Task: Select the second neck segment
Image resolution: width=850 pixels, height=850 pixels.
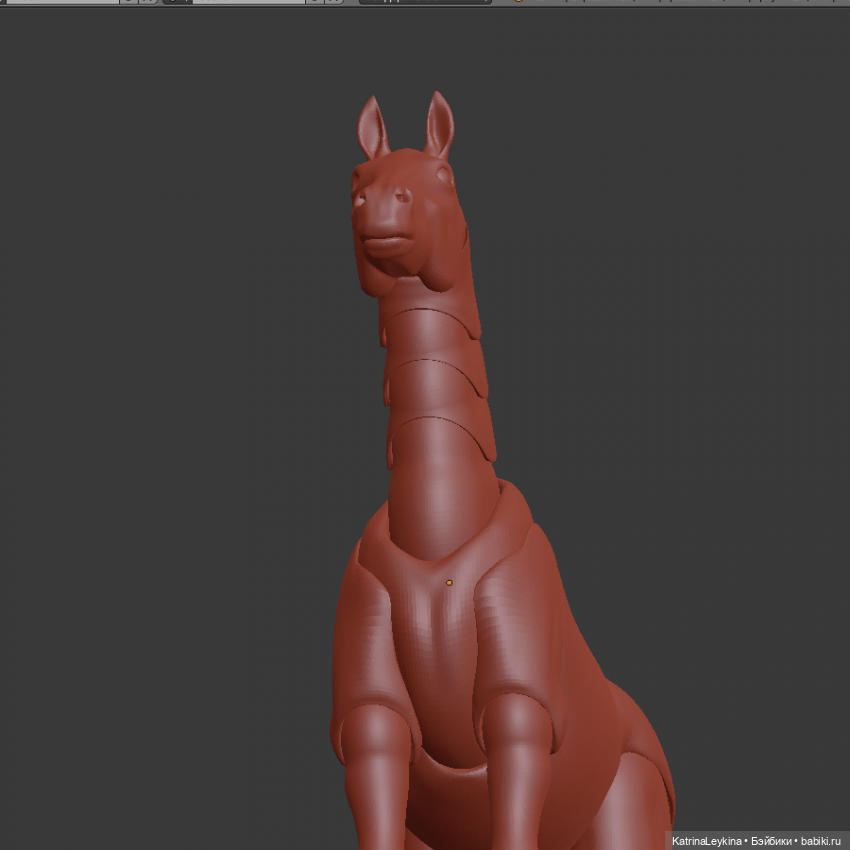Action: point(435,385)
